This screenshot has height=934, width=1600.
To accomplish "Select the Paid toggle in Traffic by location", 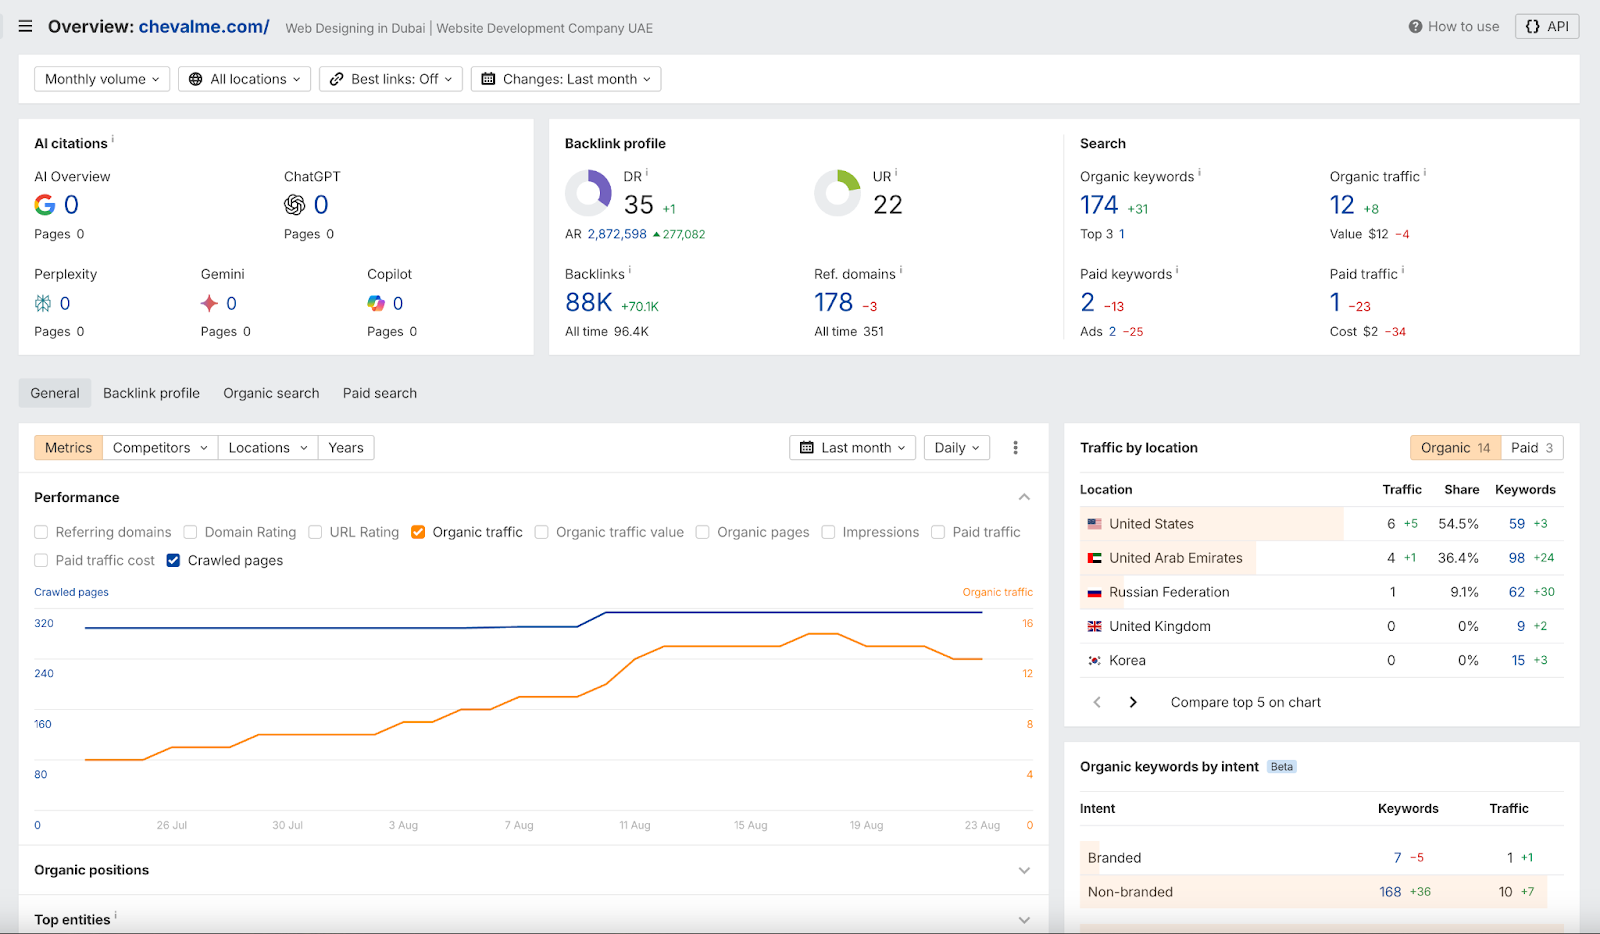I will pos(1531,448).
